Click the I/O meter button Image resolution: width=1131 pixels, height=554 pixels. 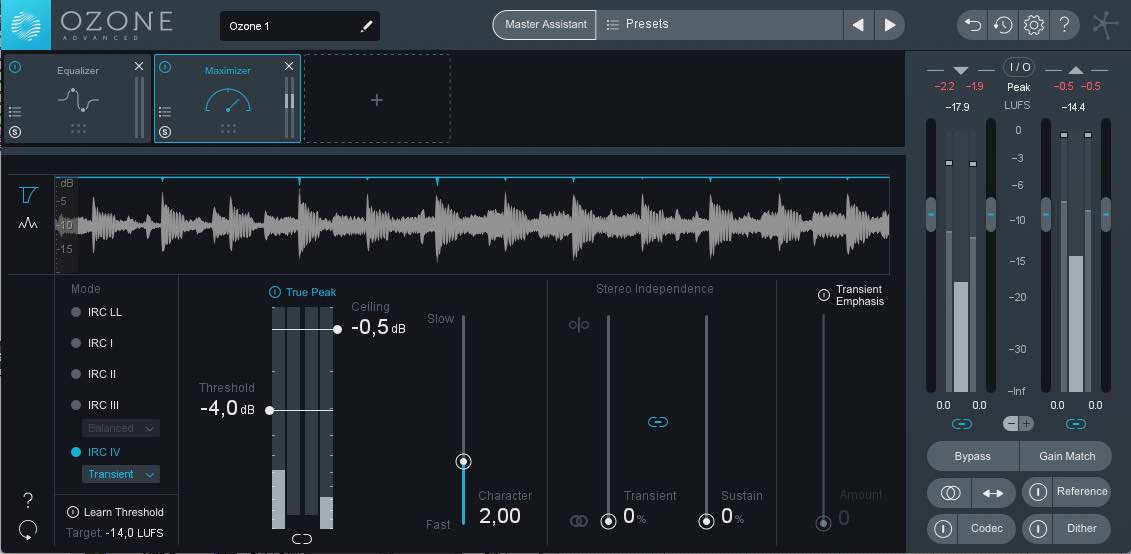click(x=1019, y=67)
